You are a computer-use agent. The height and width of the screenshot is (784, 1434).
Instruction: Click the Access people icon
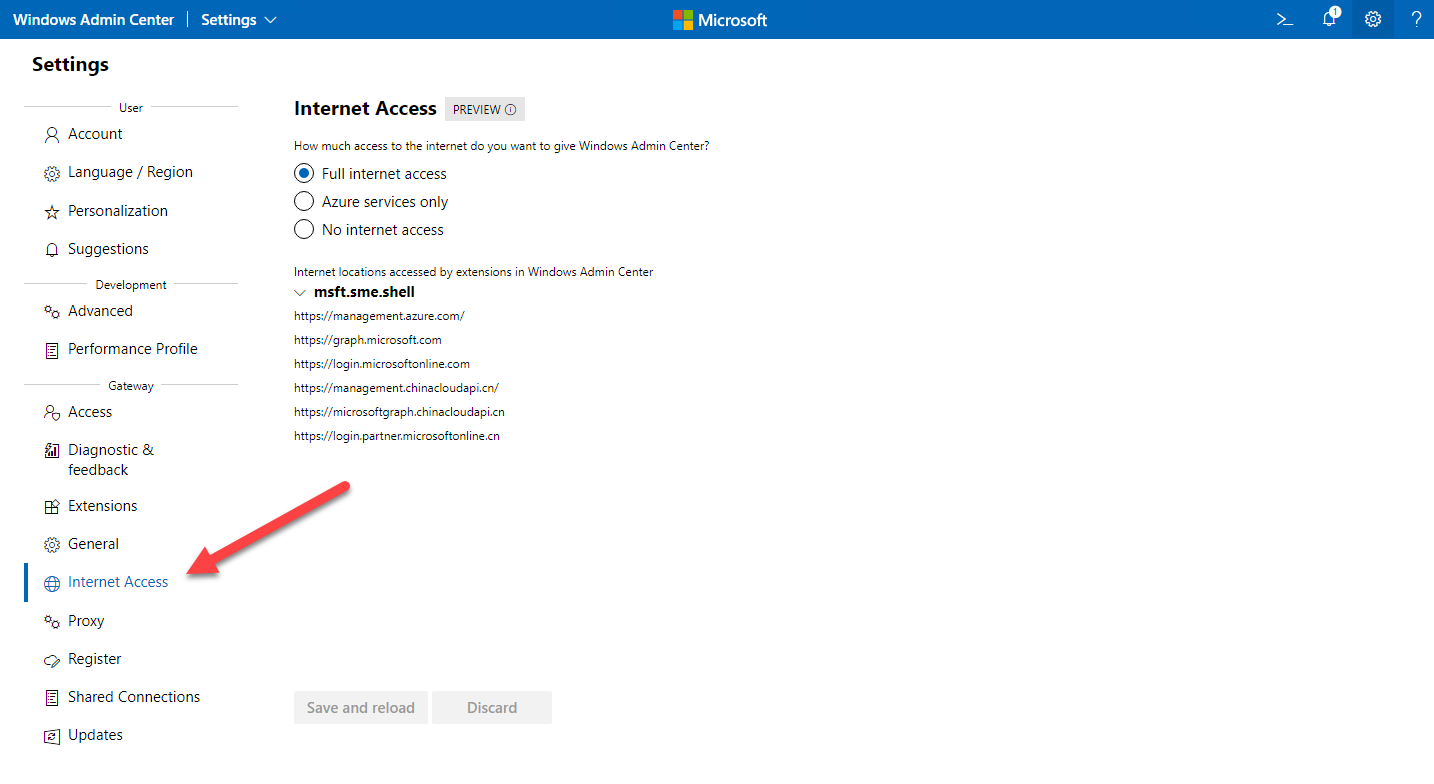[x=52, y=413]
